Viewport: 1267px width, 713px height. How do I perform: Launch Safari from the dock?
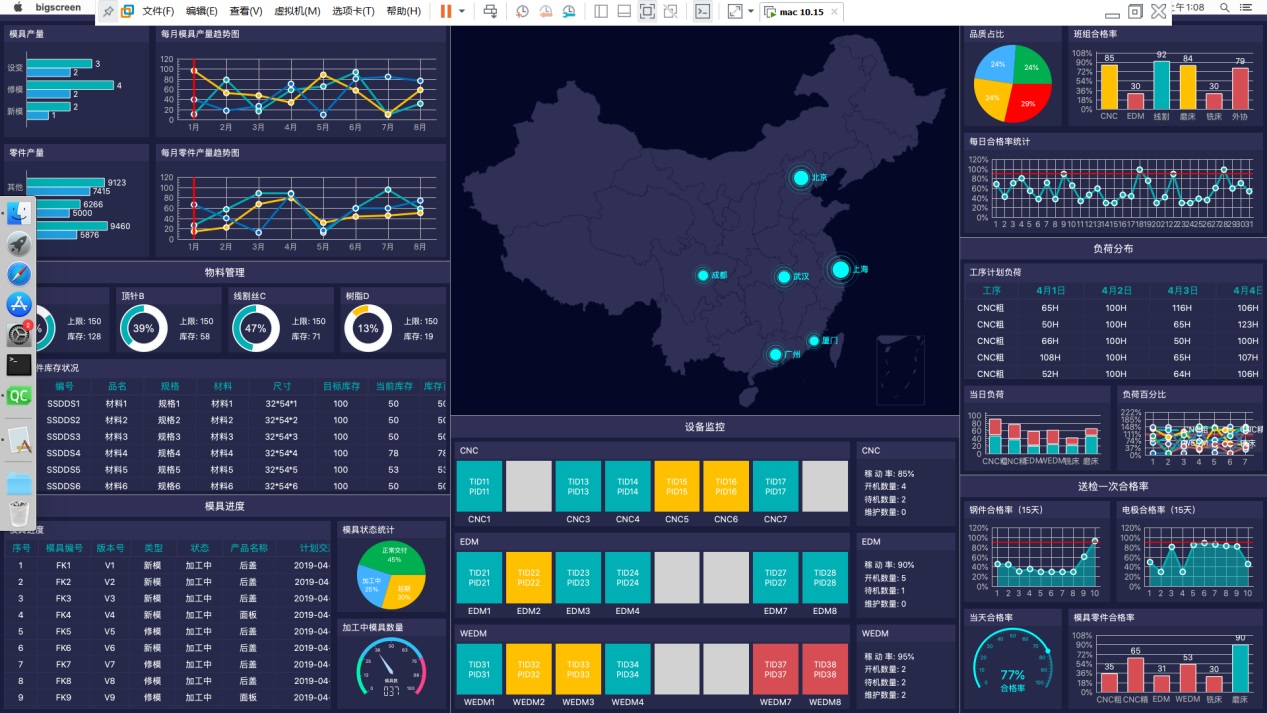coord(19,274)
